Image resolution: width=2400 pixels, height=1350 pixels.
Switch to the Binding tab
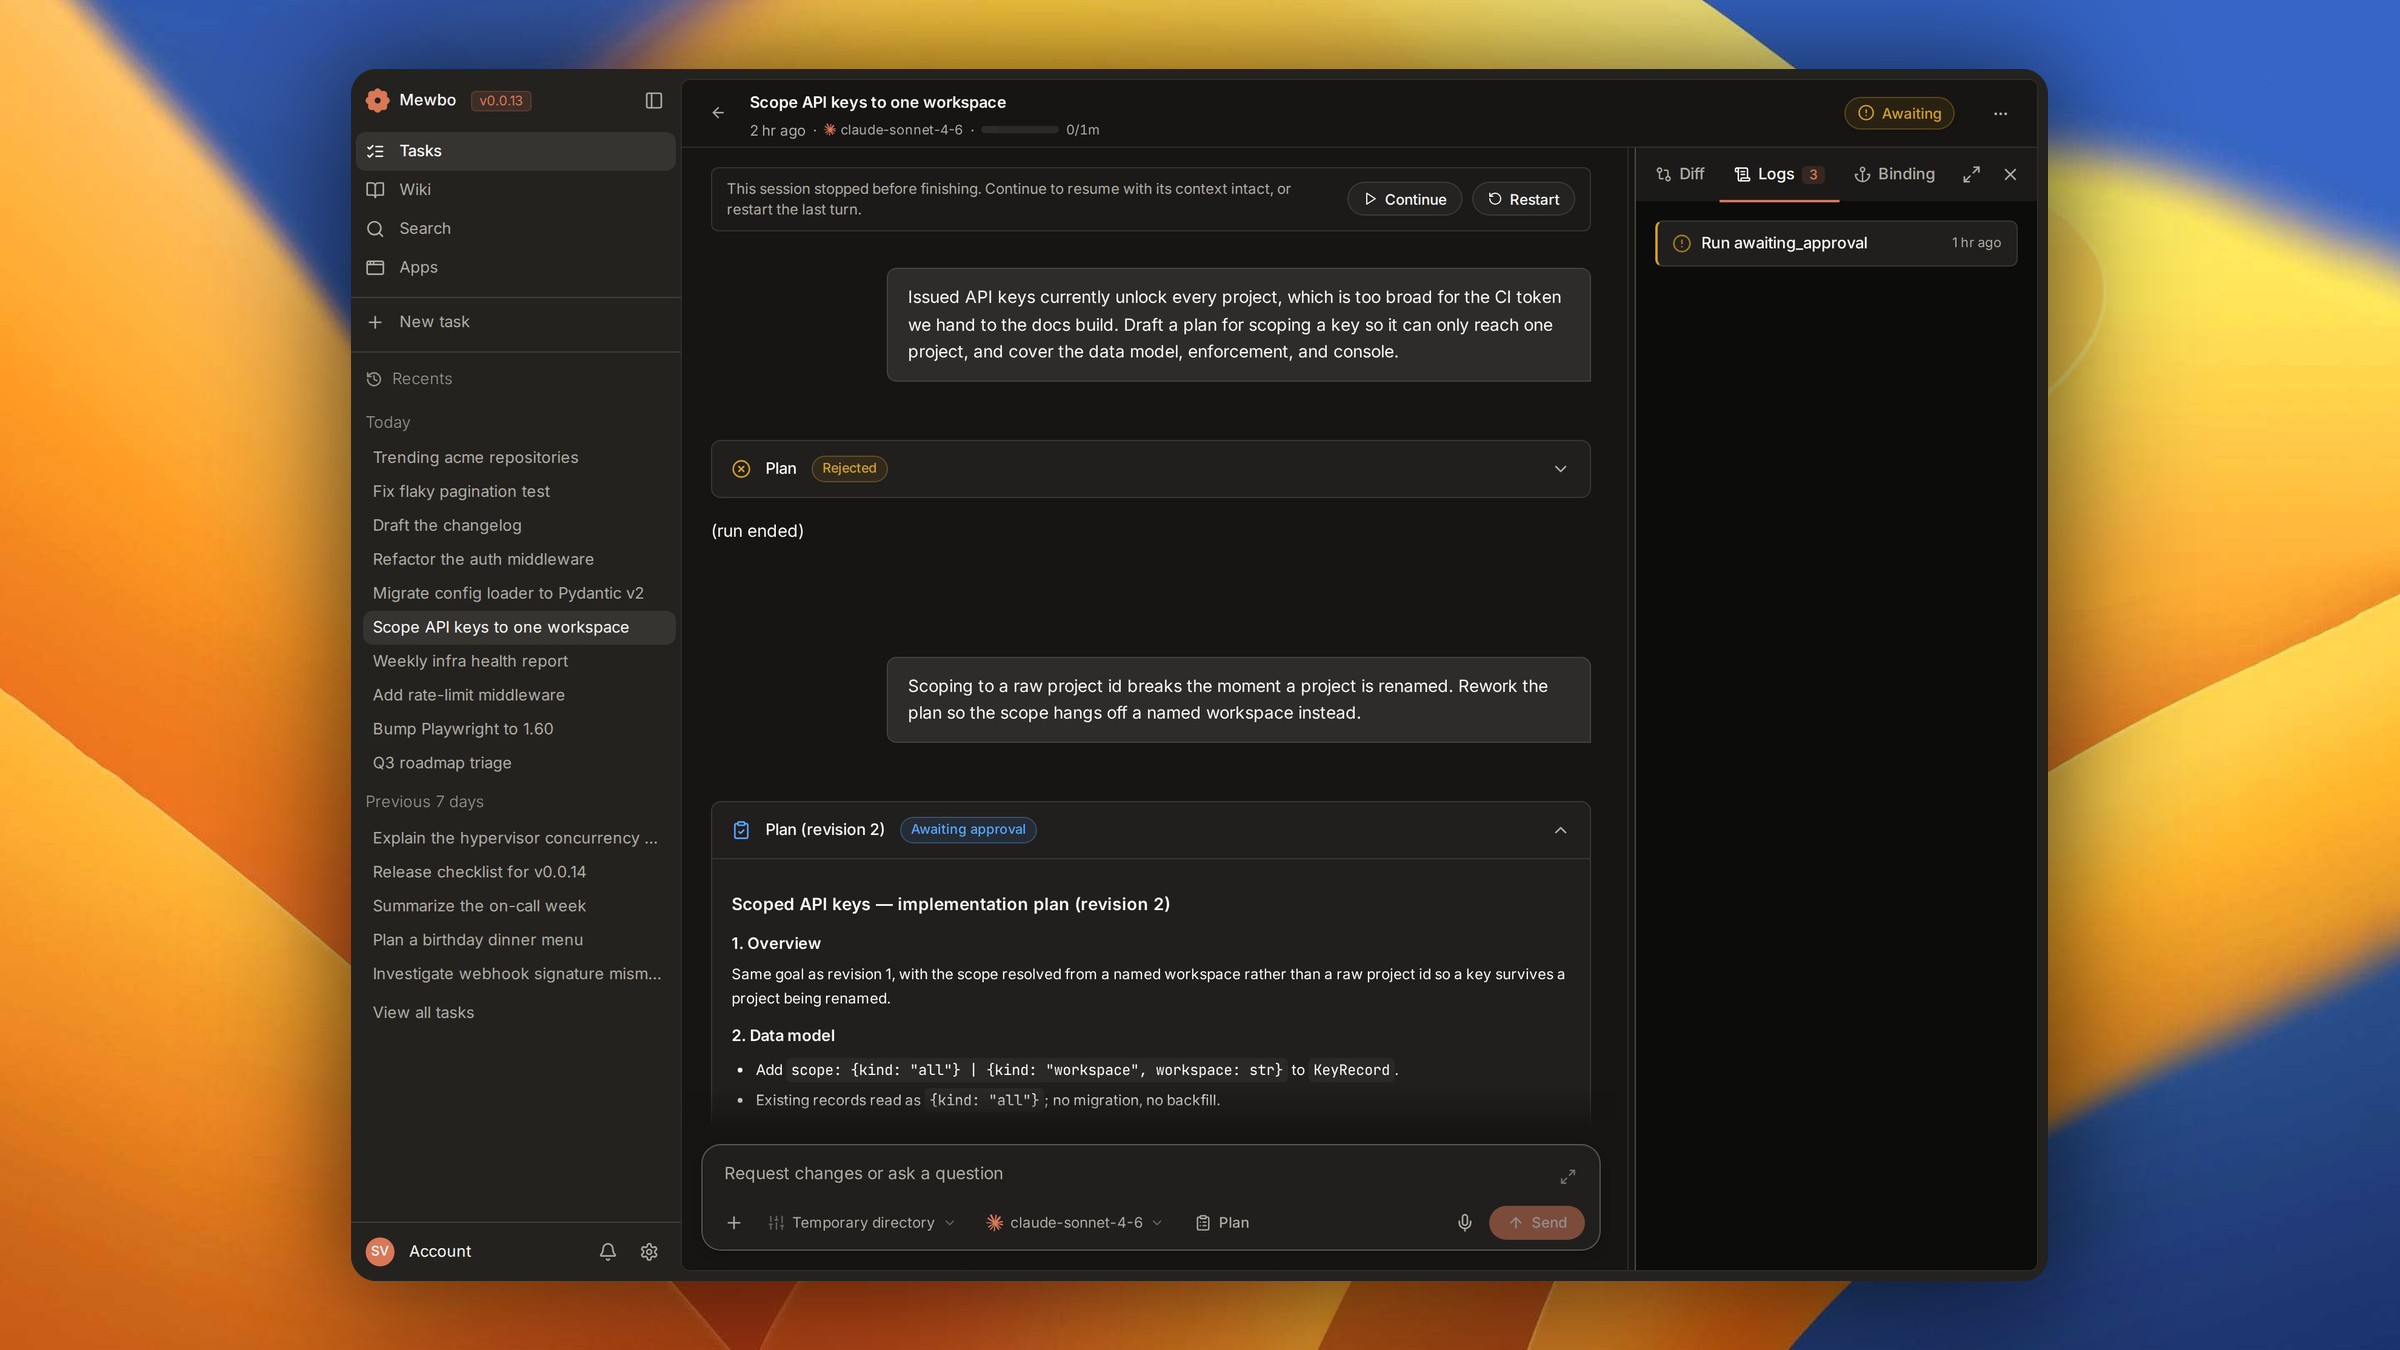pos(1894,174)
